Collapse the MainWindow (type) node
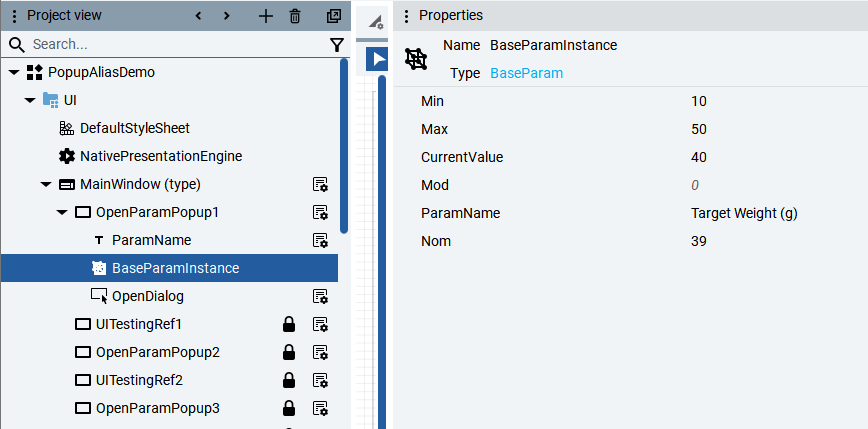The height and width of the screenshot is (429, 868). coord(46,184)
